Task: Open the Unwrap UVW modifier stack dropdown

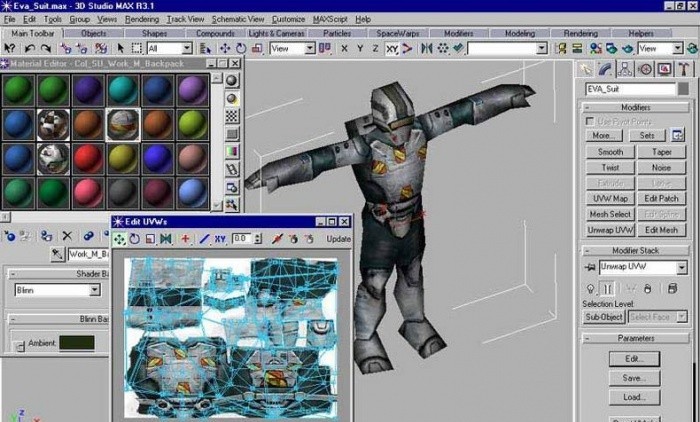Action: point(680,268)
